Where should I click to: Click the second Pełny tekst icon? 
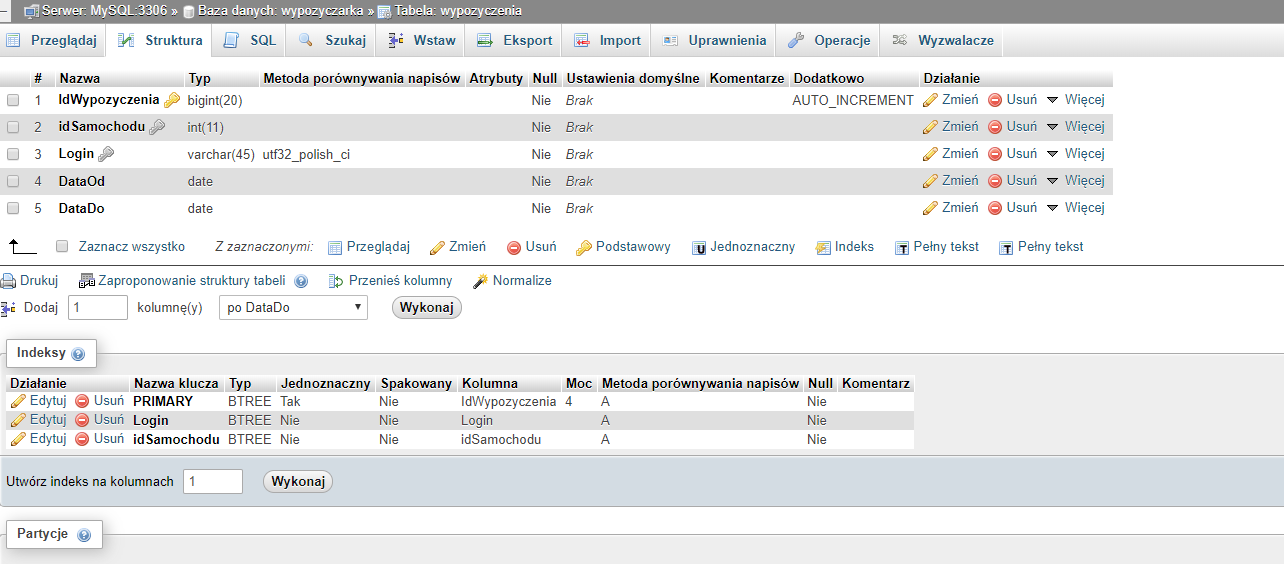[1007, 248]
